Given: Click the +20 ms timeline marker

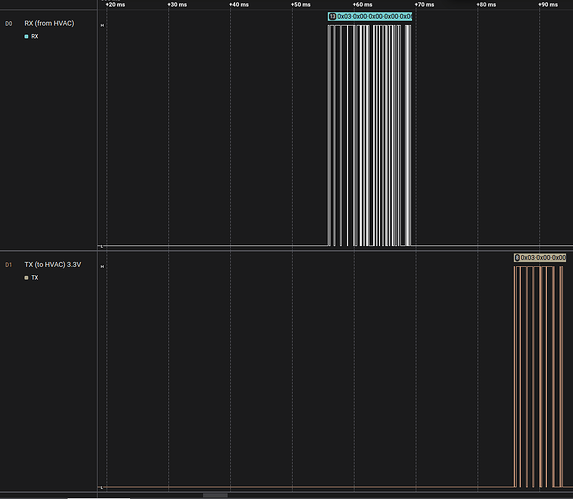Looking at the screenshot, I should click(x=115, y=5).
